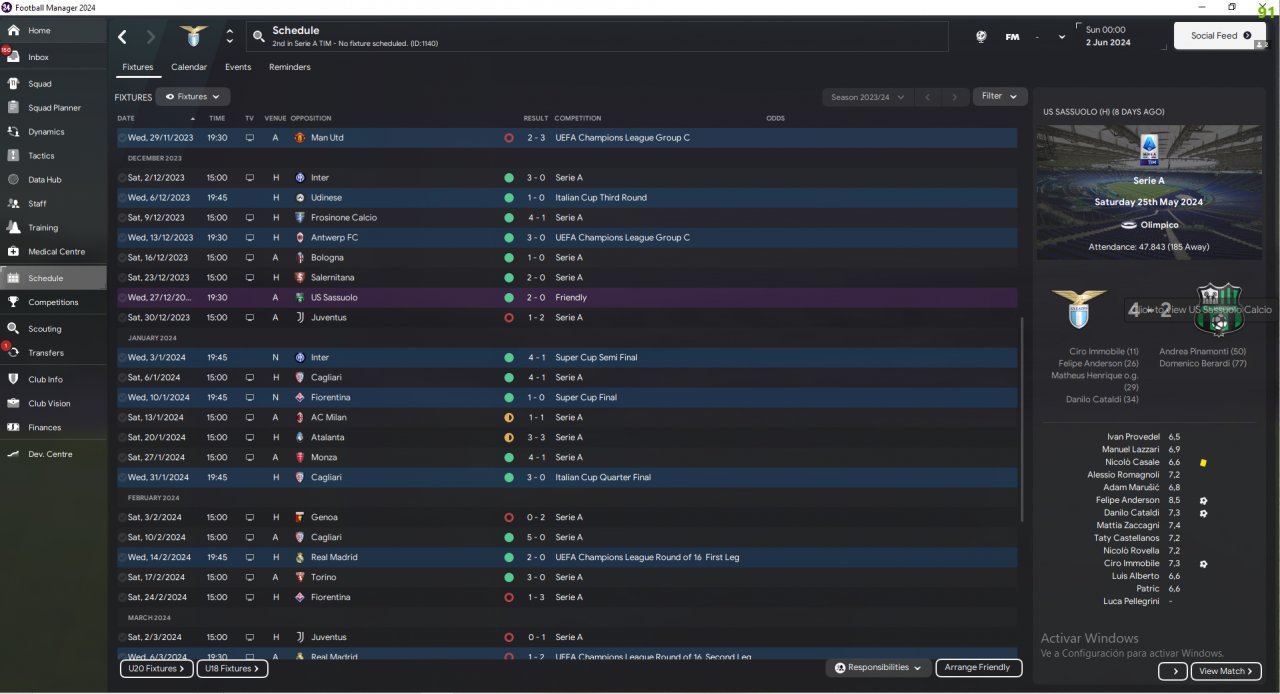Click the Scouting magnifier icon
This screenshot has width=1280, height=694.
tap(13, 328)
